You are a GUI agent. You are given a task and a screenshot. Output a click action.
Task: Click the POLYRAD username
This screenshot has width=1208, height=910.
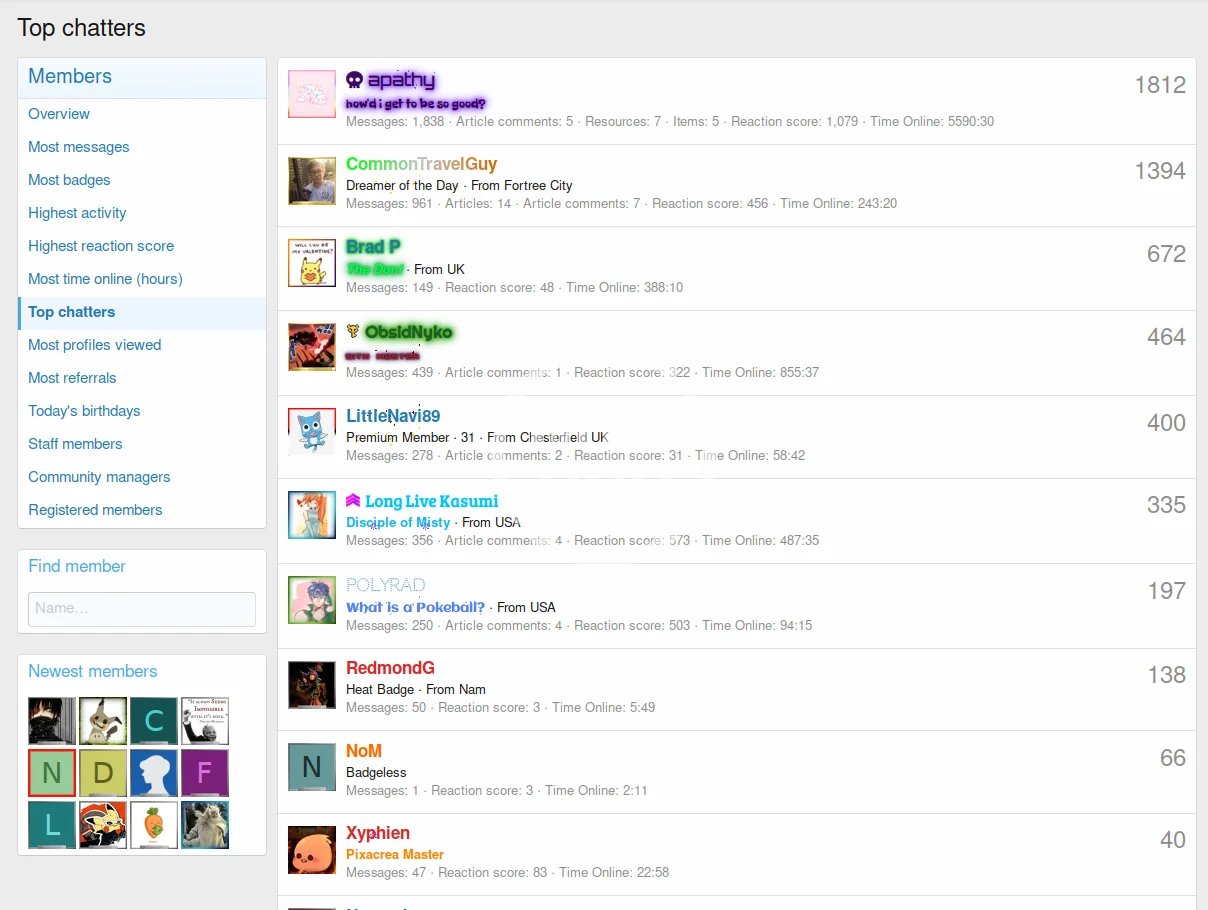(386, 585)
